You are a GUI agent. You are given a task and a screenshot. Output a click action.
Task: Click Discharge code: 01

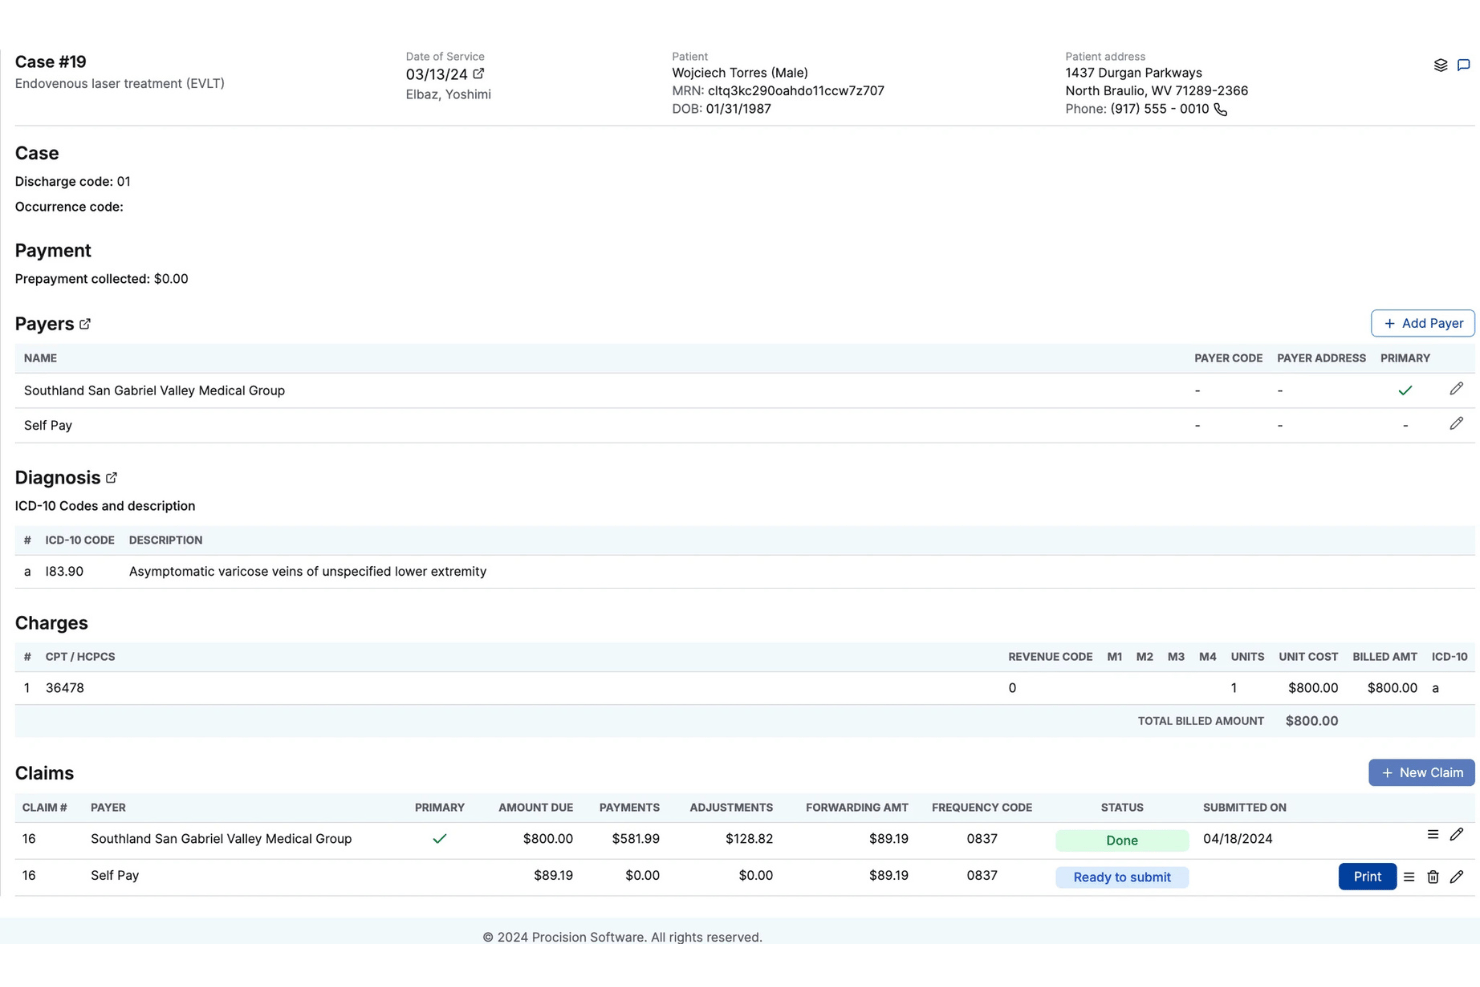coord(73,182)
